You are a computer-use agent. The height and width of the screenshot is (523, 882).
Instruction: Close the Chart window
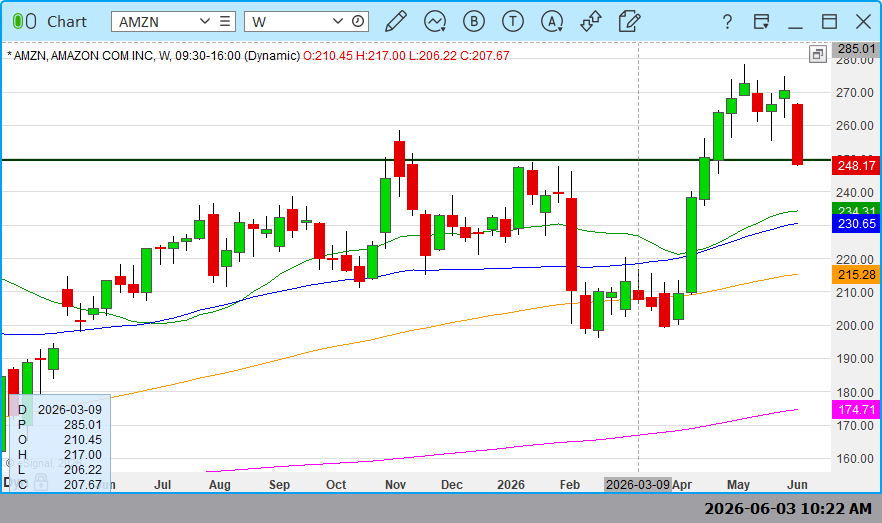(x=863, y=21)
